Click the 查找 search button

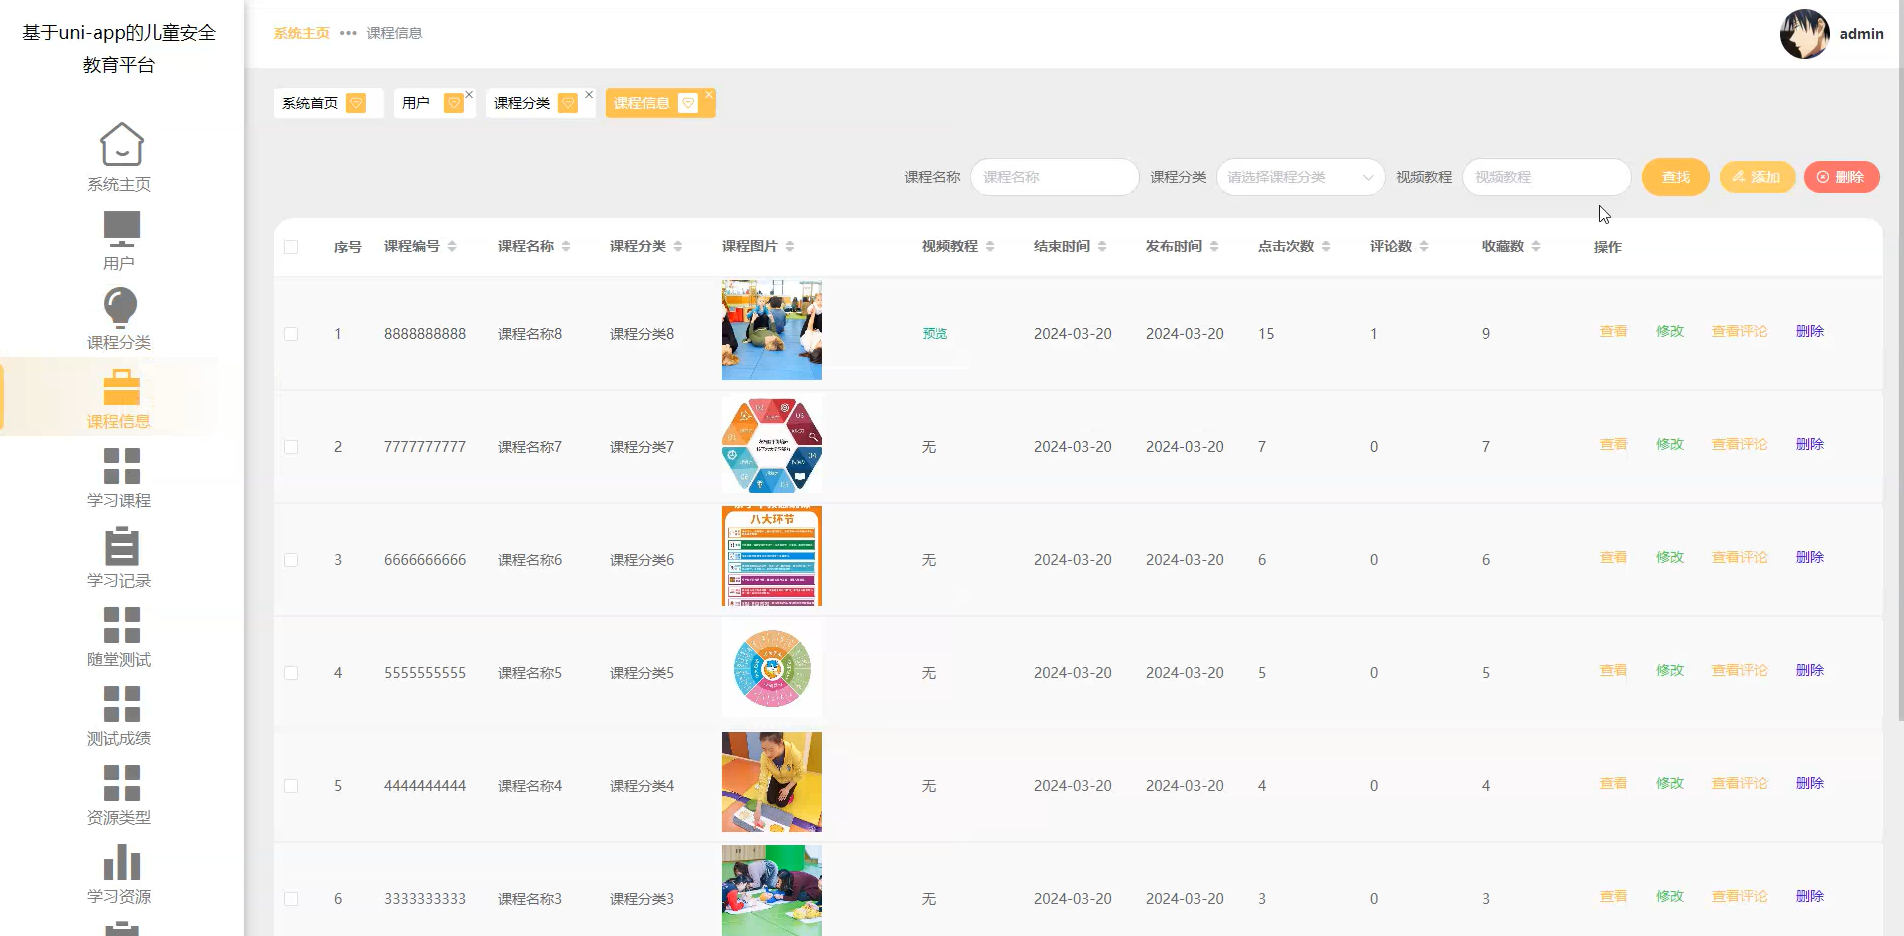click(x=1676, y=177)
